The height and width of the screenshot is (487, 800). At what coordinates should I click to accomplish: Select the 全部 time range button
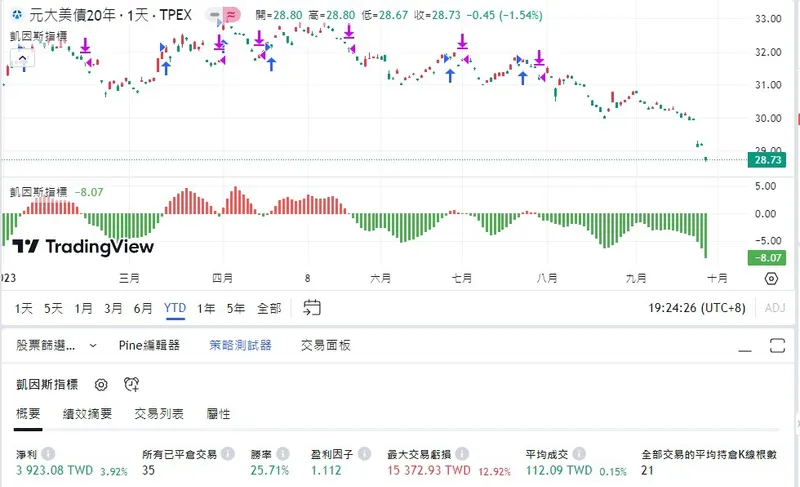click(x=269, y=308)
